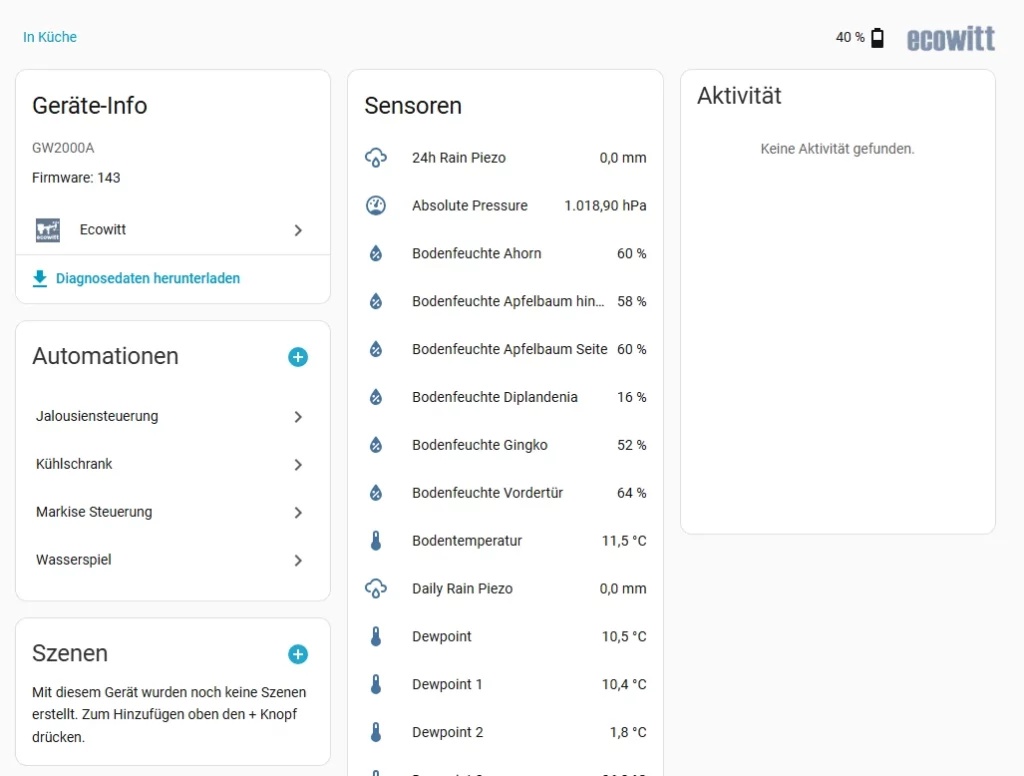Click the Ecowitt integration logo icon
1024x776 pixels.
(48, 230)
